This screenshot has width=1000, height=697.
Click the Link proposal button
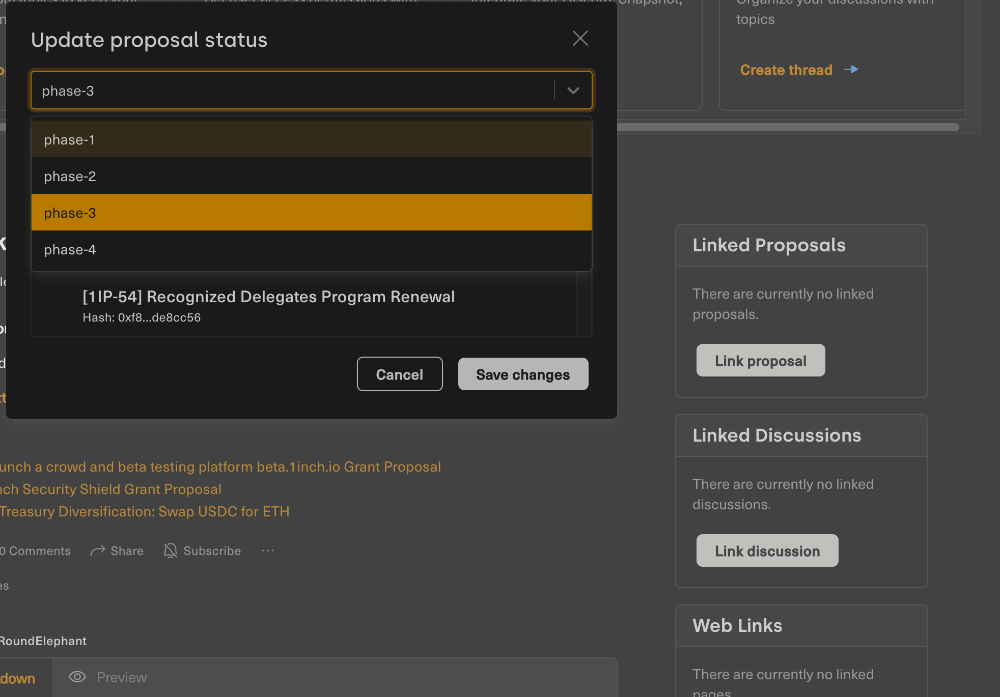coord(760,361)
